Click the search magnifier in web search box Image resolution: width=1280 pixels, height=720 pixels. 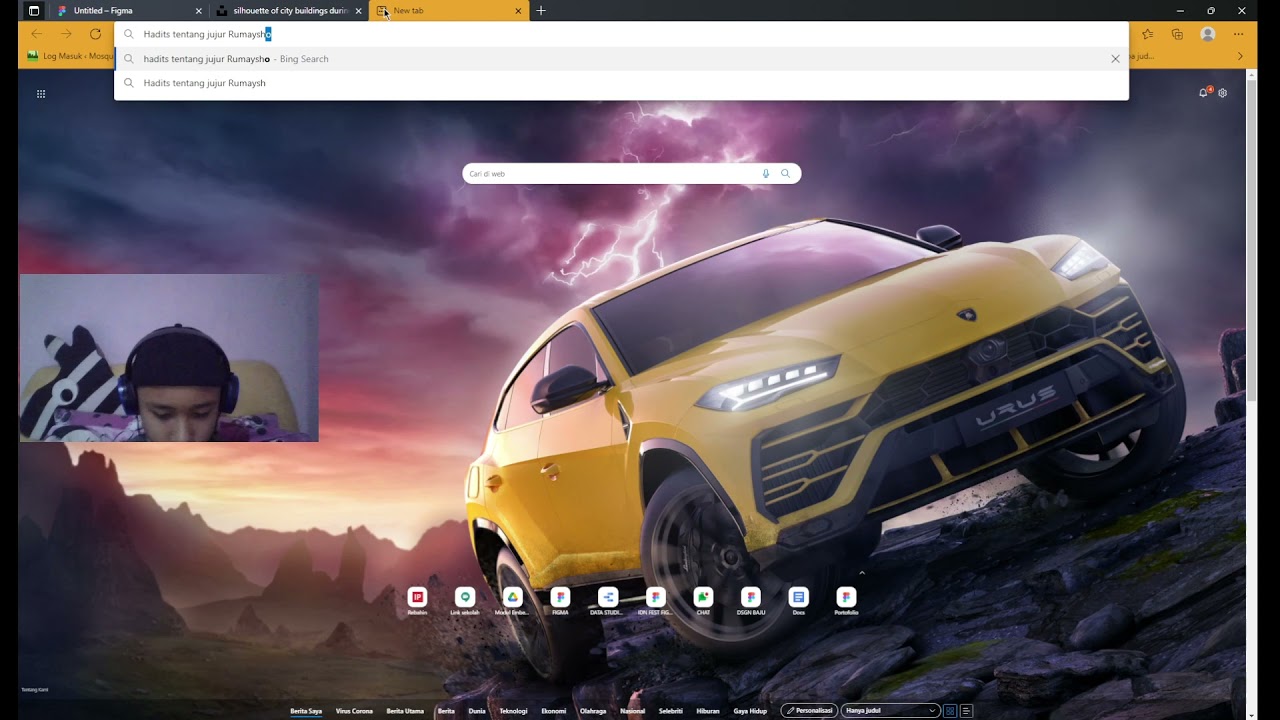[x=785, y=174]
